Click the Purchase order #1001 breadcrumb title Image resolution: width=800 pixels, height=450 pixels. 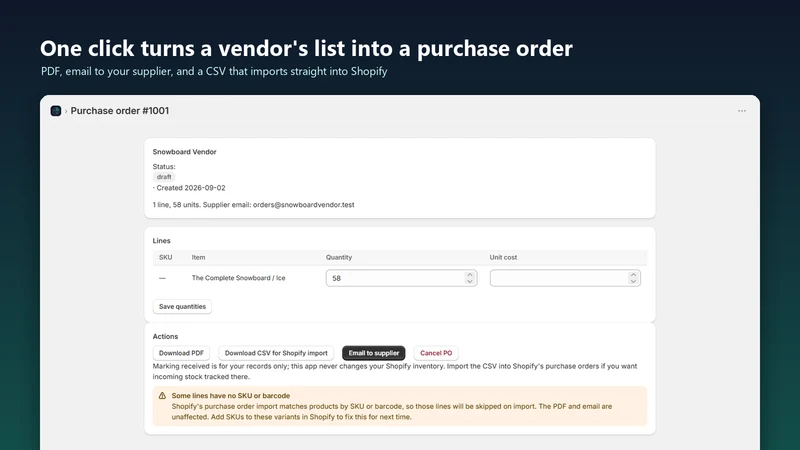tap(119, 111)
